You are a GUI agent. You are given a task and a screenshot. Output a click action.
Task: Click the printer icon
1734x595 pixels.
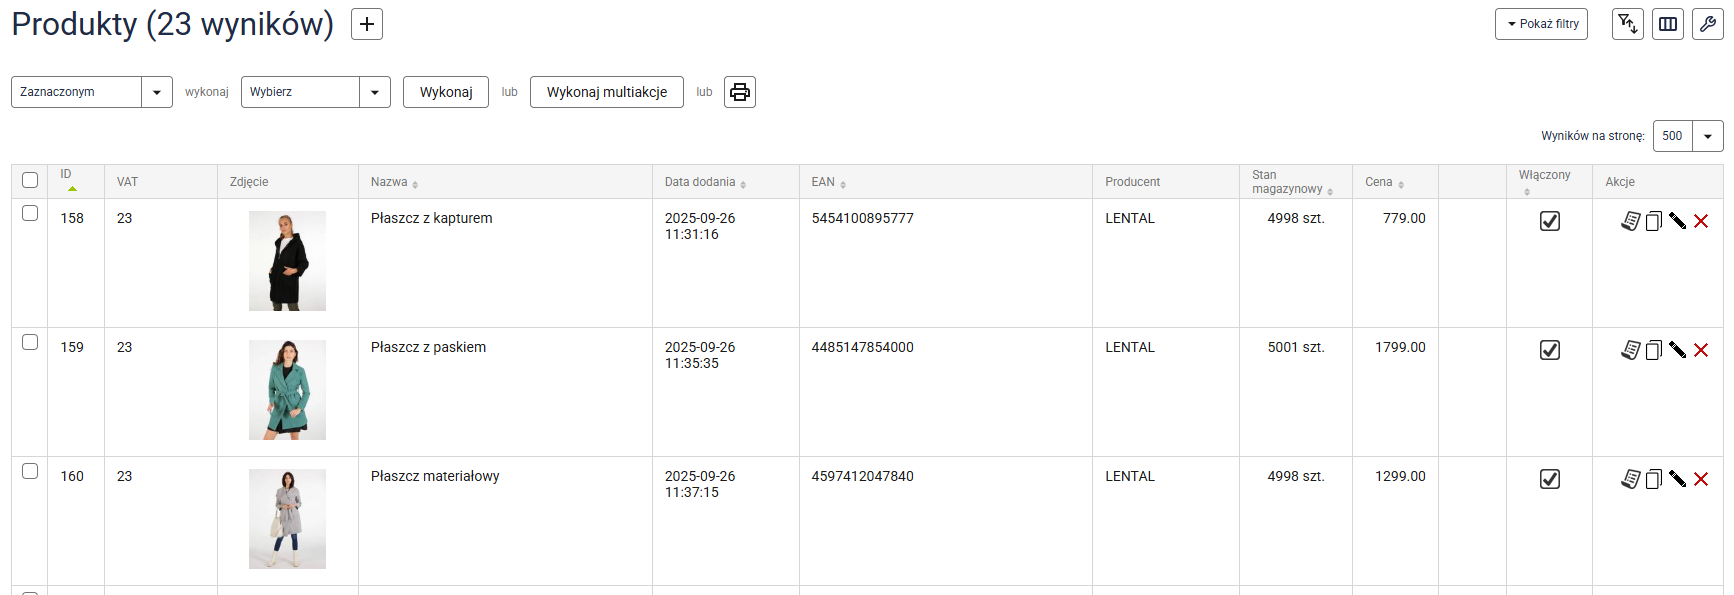click(x=740, y=92)
